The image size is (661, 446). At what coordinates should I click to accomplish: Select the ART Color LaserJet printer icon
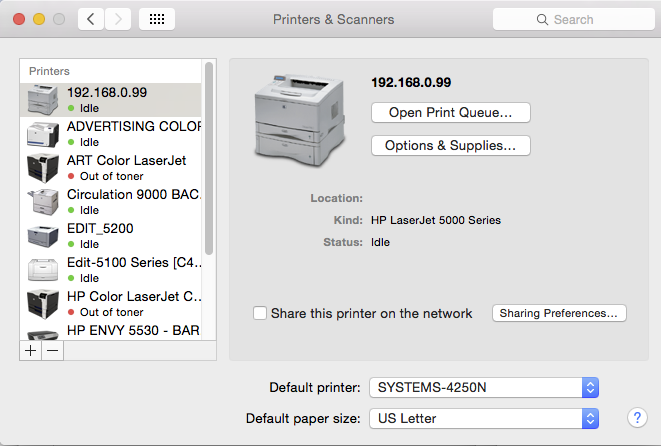pyautogui.click(x=43, y=167)
